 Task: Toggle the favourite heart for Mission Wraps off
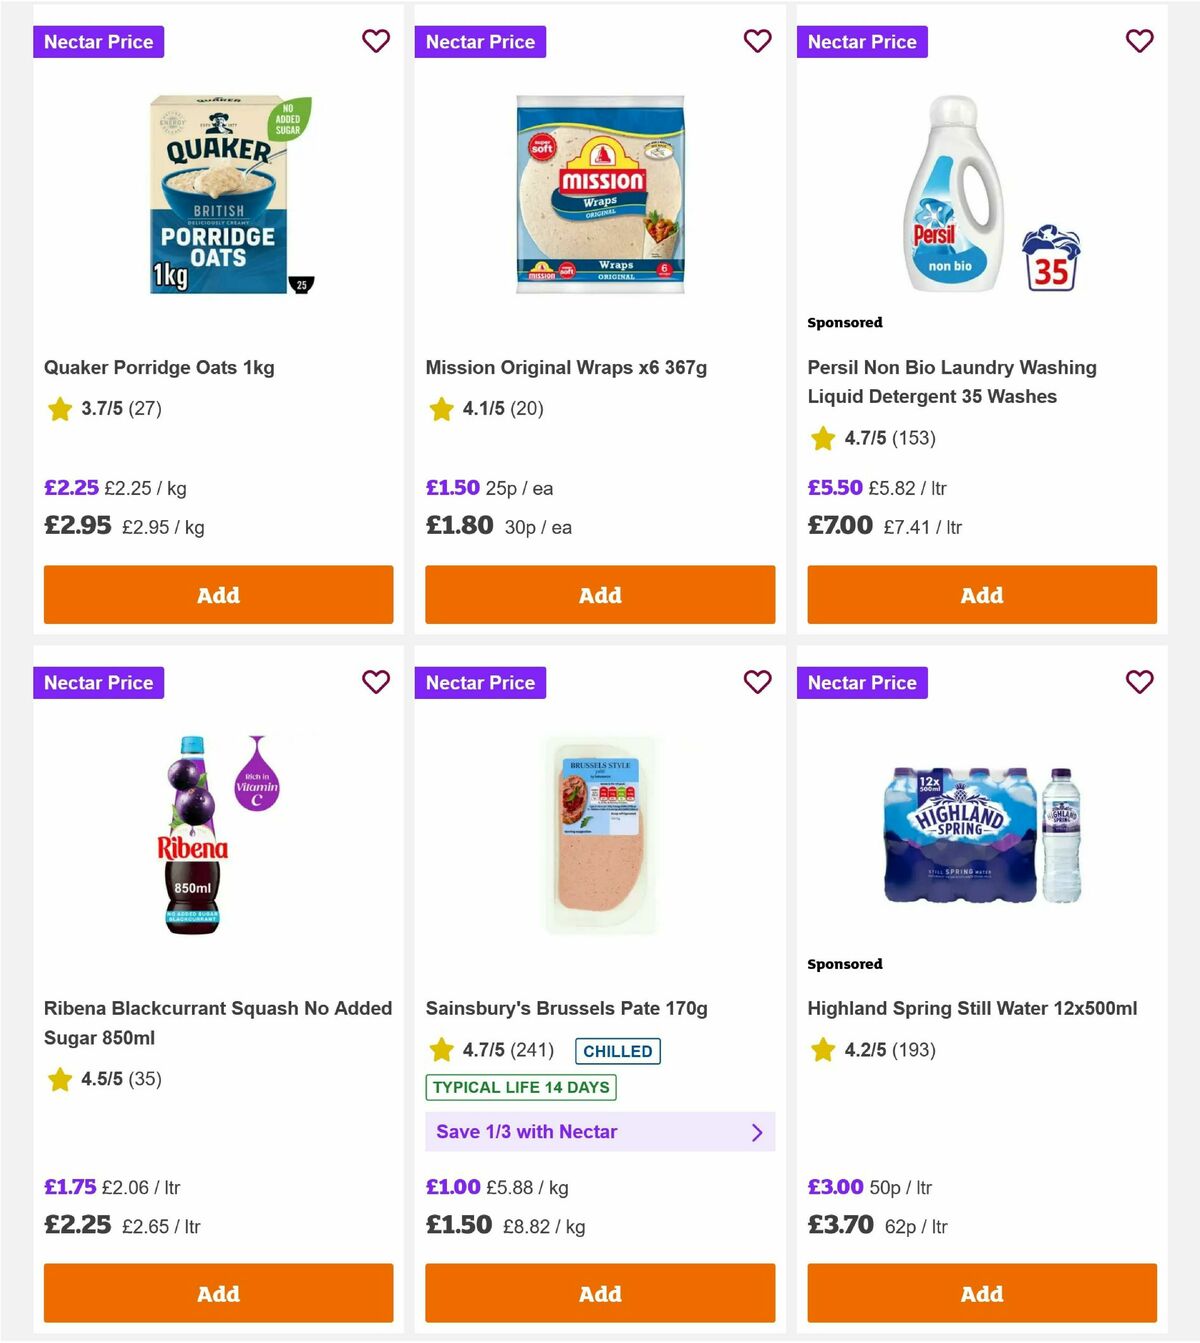coord(758,41)
